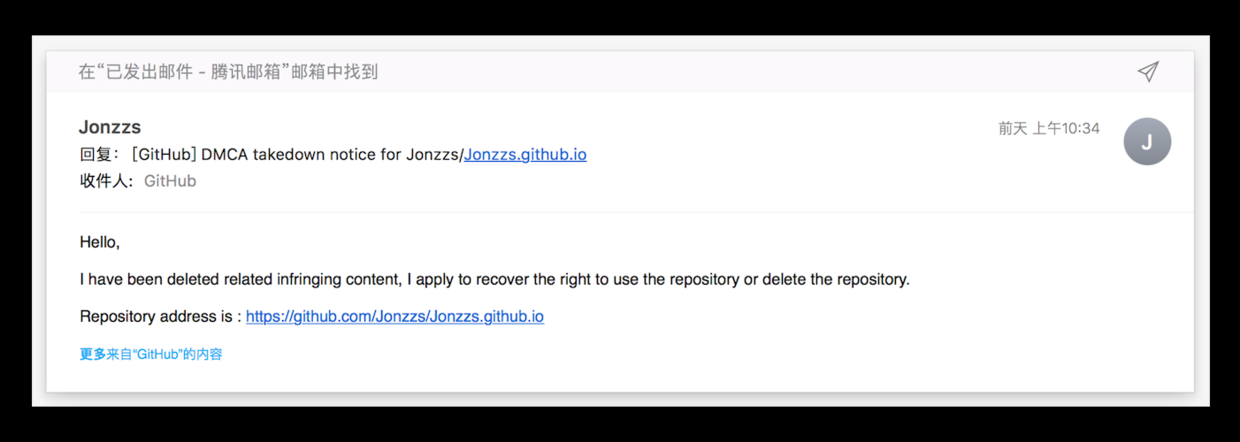
Task: Select the sender name Jonzzs
Action: pyautogui.click(x=110, y=127)
